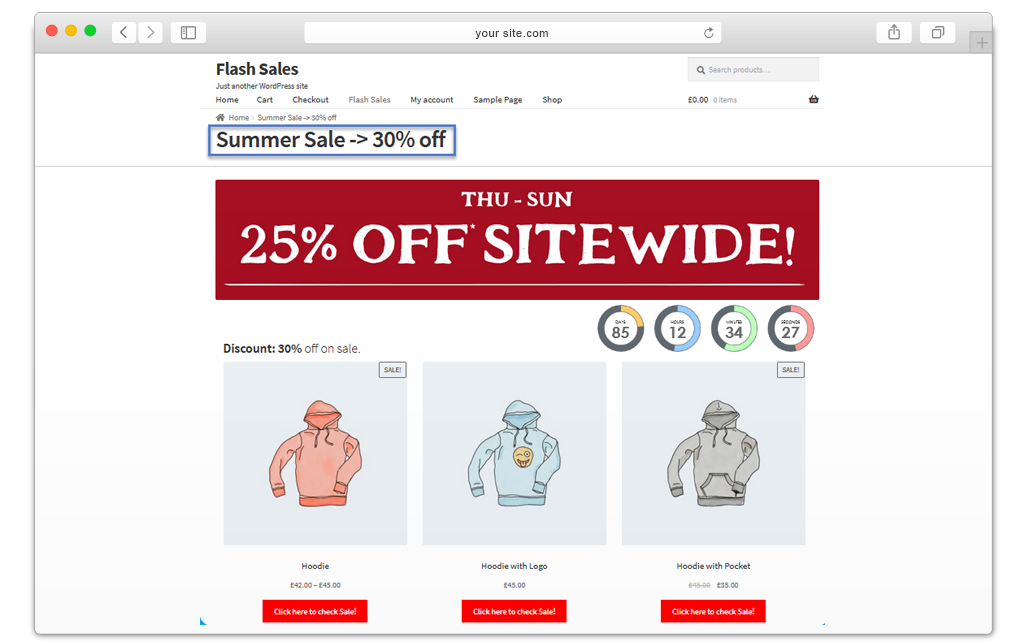Screen dimensions: 1024x643
Task: Open the Hoodie with Logo product image
Action: point(514,453)
